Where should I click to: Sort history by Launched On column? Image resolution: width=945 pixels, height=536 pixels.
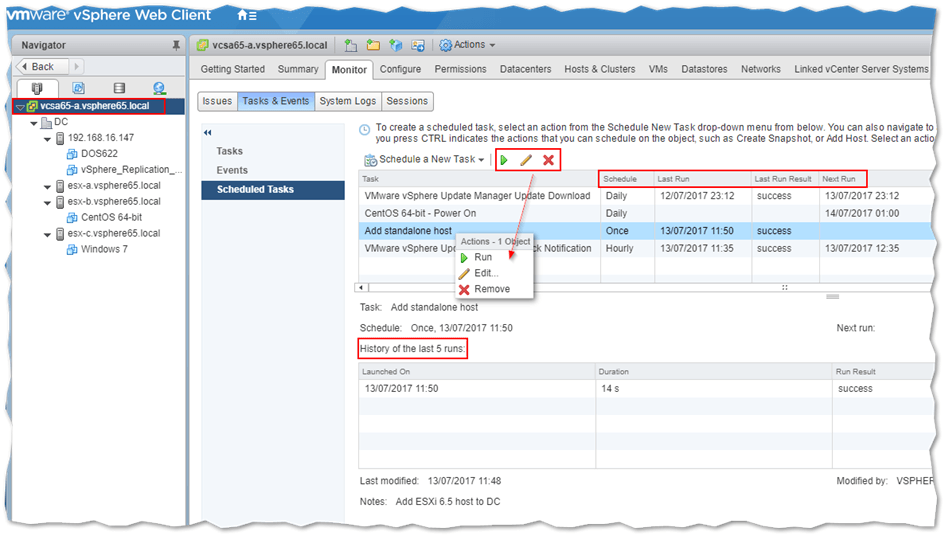click(x=477, y=372)
